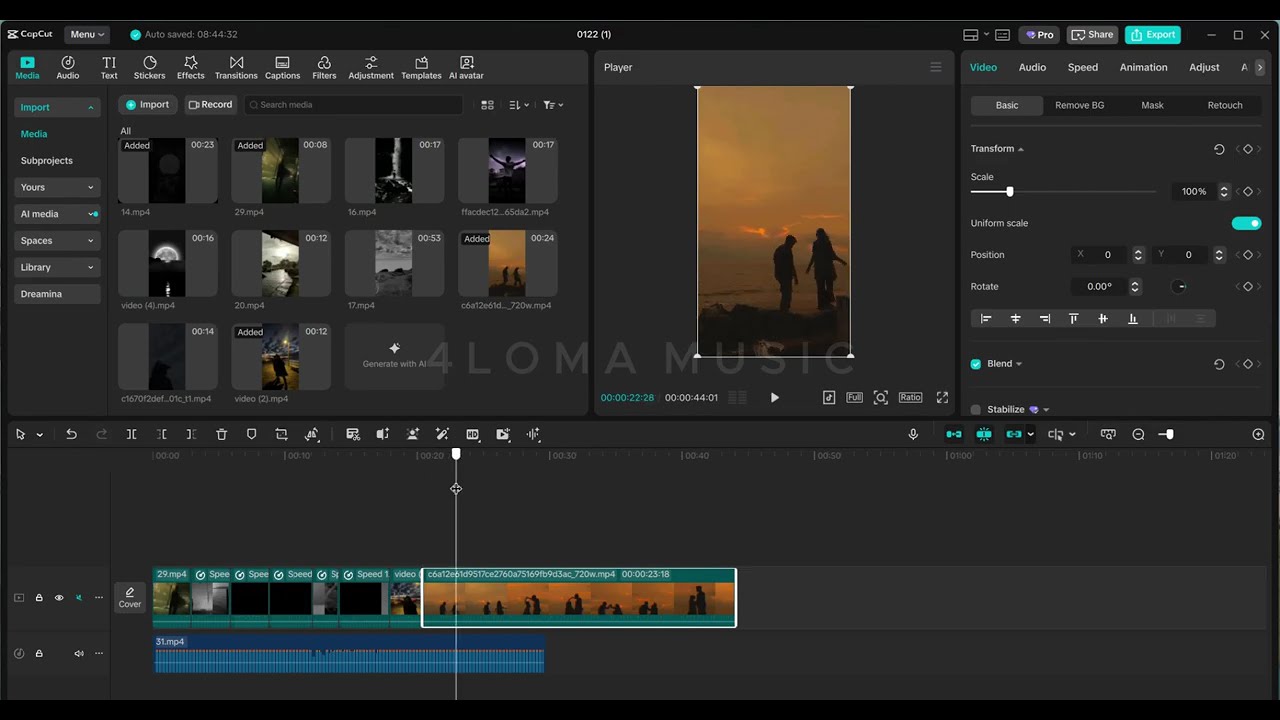Toggle auto snapping in timeline
The image size is (1280, 720).
984,434
